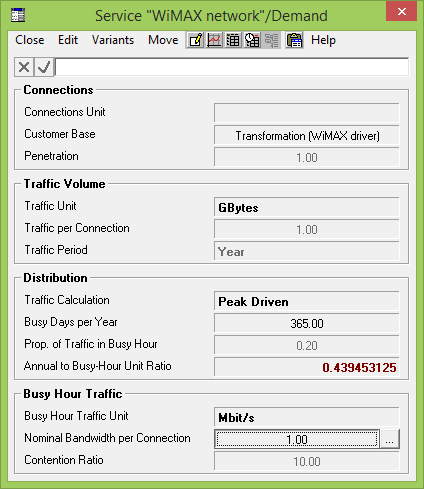Click the 'Penetration' label
Screen dimensions: 424x489
pyautogui.click(x=51, y=156)
